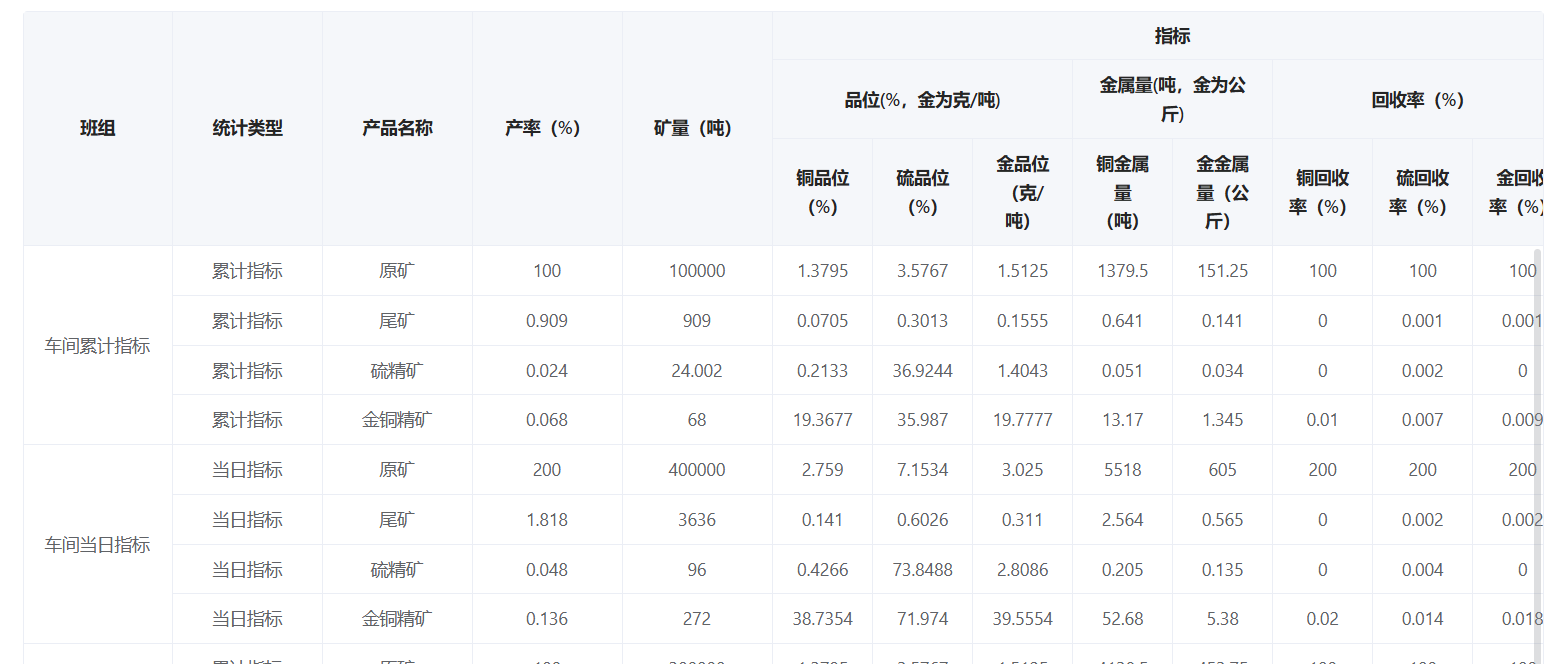Screen dimensions: 1556x664
Task: Click the 24.002 ore quantity cell
Action: click(697, 371)
